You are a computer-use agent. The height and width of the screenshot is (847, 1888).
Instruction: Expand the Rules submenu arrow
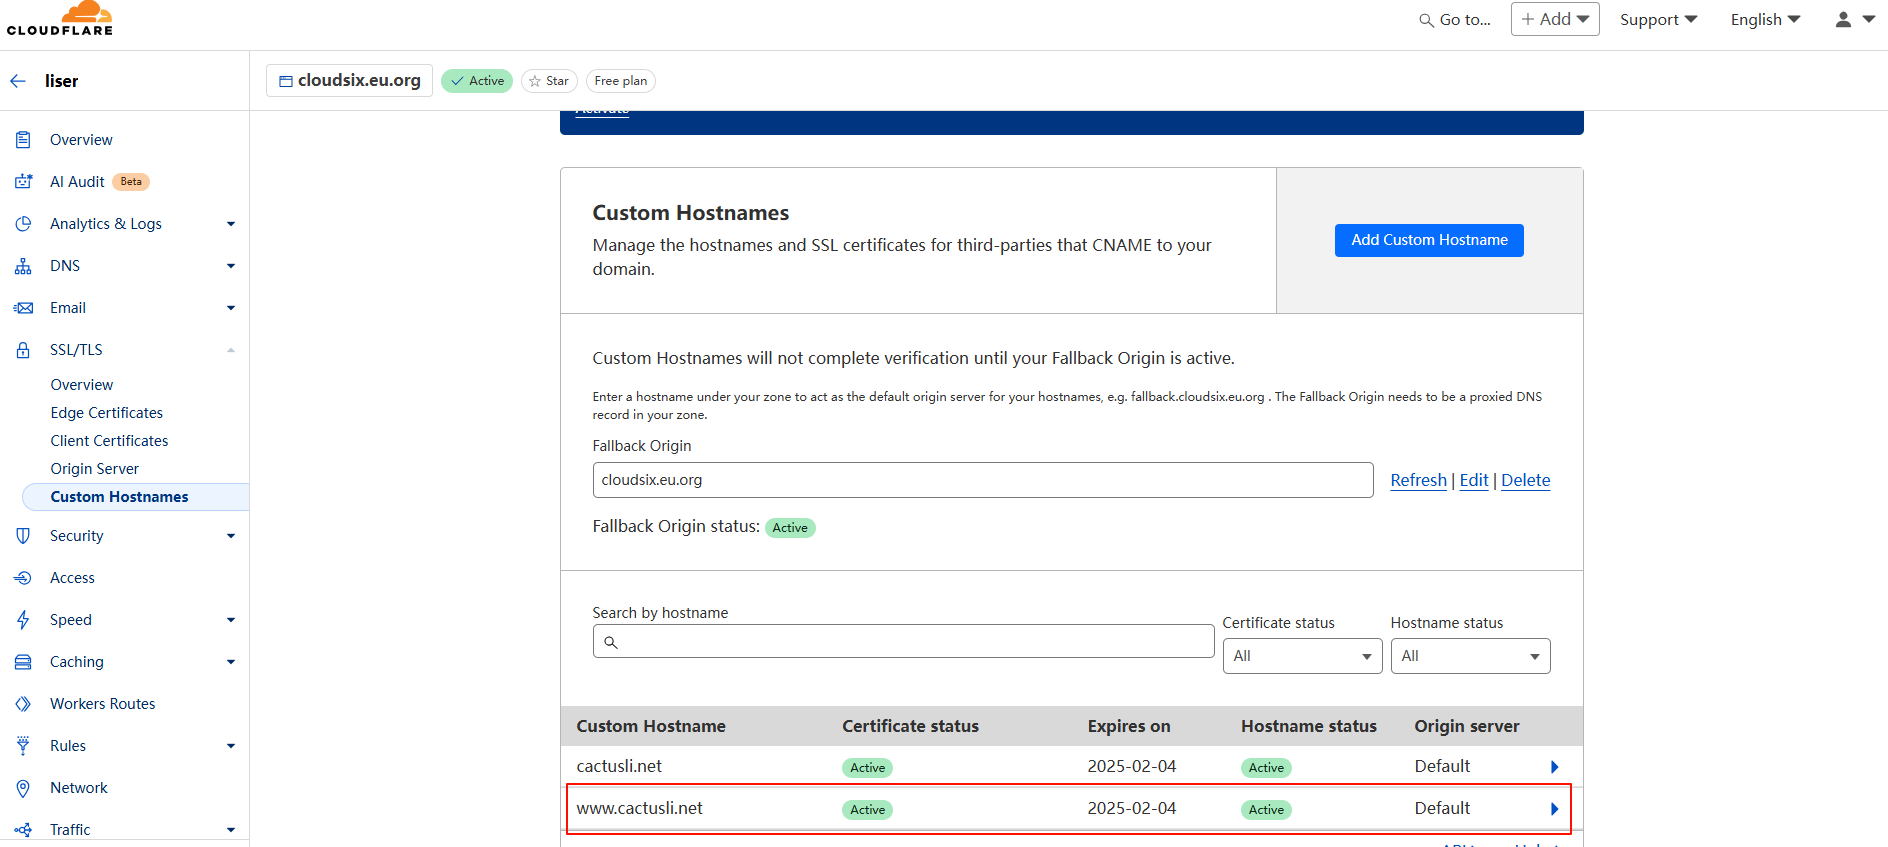(x=231, y=746)
